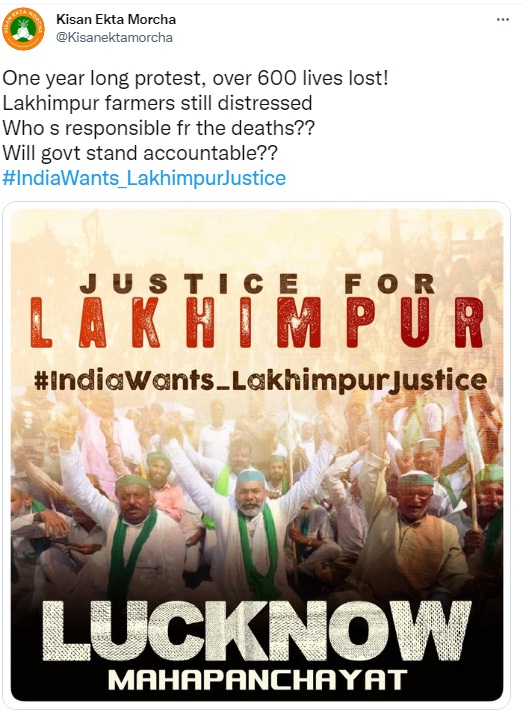
Task: Click the large 'LUCKNOW' text on poster
Action: tap(256, 631)
